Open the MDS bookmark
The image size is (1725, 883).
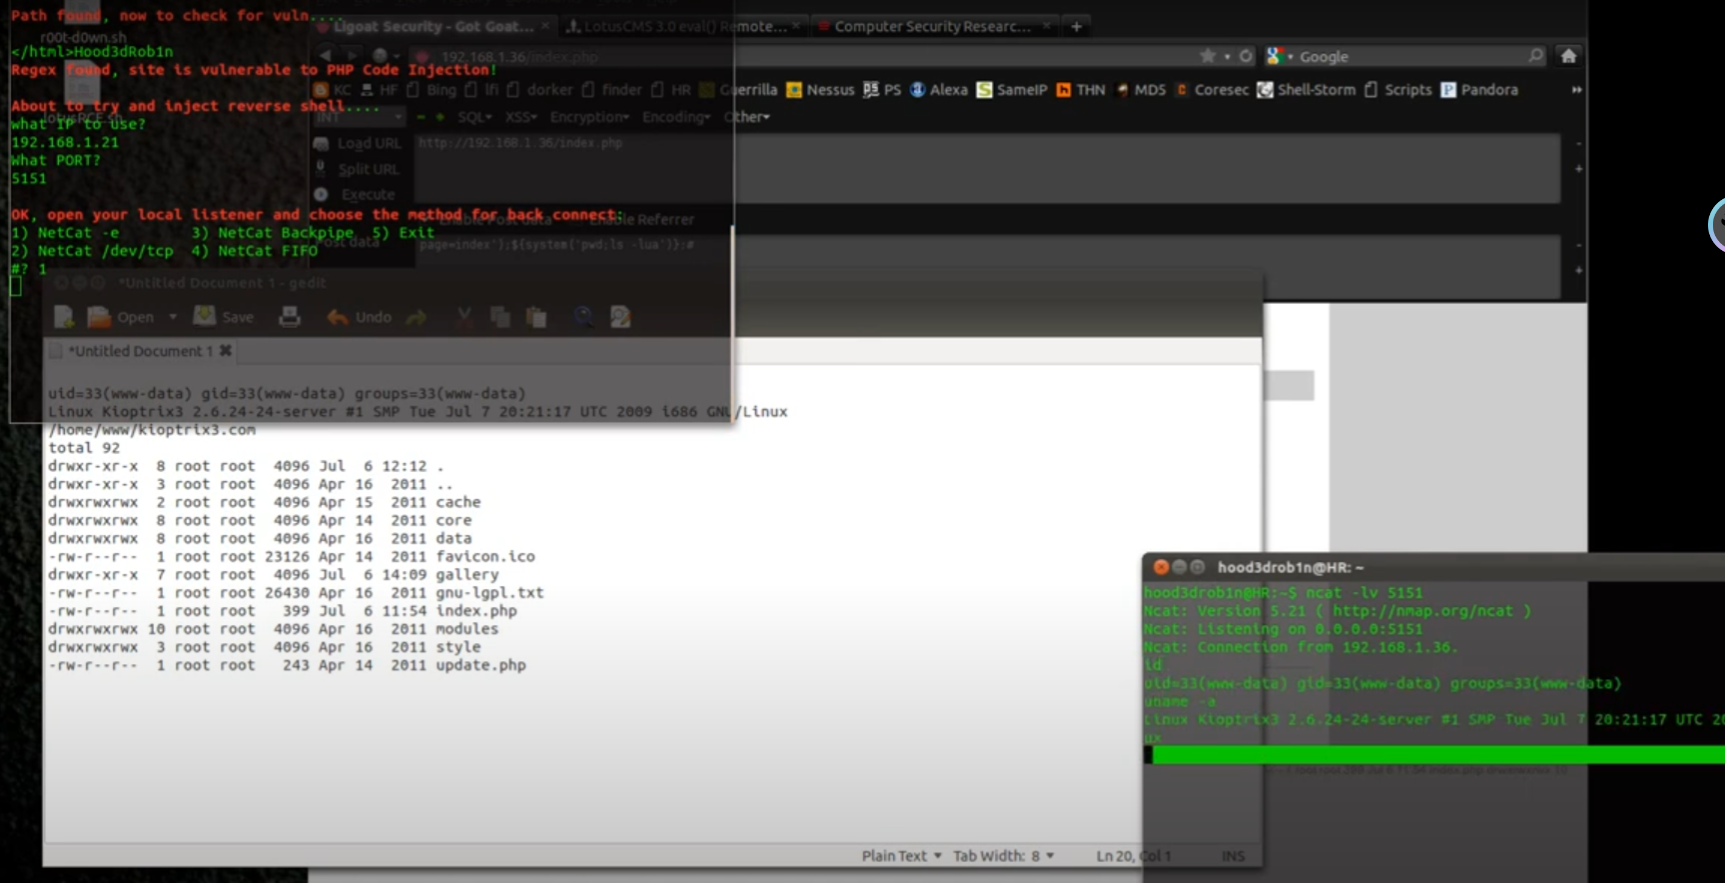click(1141, 89)
